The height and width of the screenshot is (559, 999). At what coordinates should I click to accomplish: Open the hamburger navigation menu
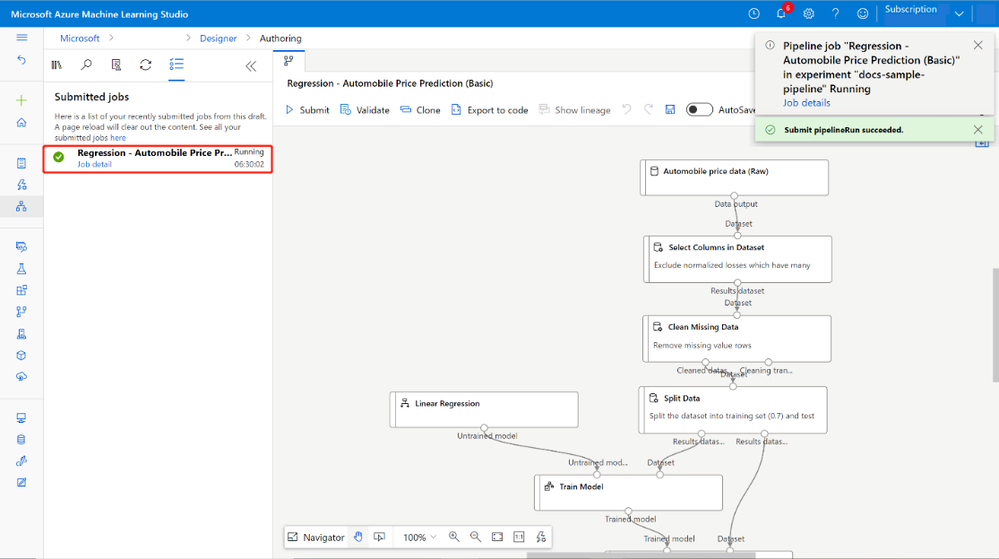[x=22, y=38]
